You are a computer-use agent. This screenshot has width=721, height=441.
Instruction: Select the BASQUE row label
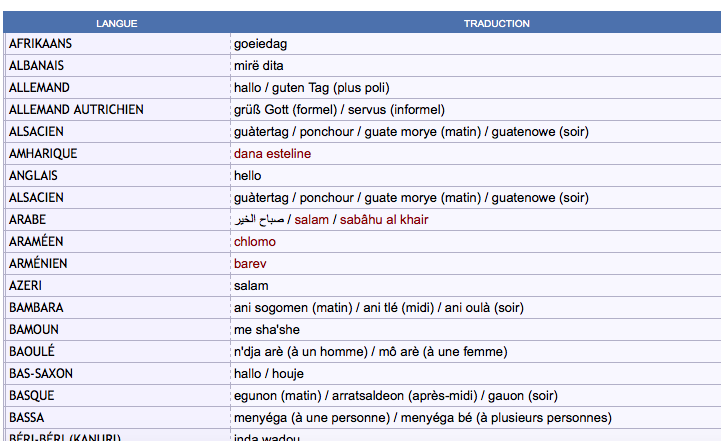pos(32,396)
